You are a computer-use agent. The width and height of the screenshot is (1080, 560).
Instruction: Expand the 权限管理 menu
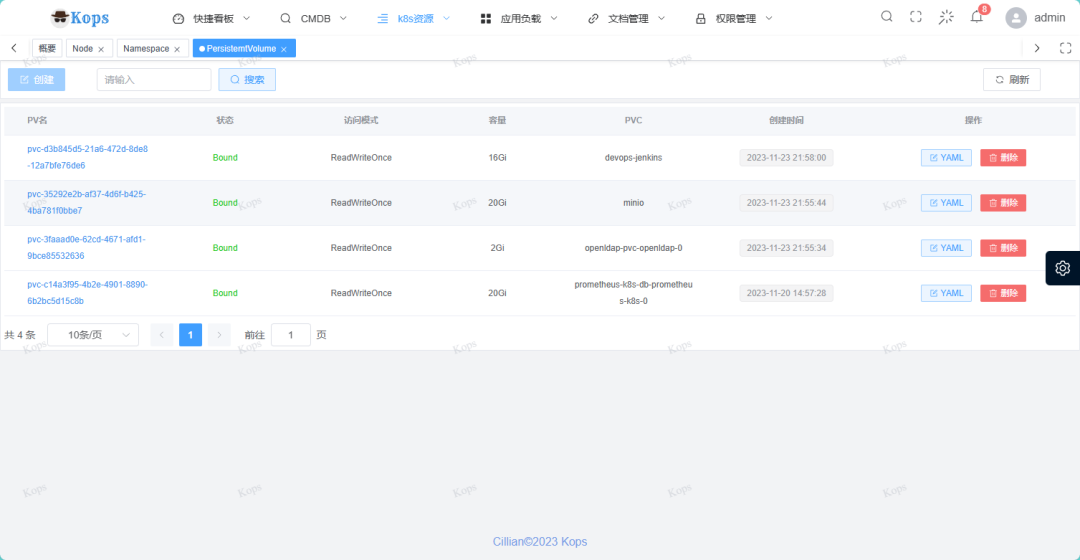click(734, 19)
